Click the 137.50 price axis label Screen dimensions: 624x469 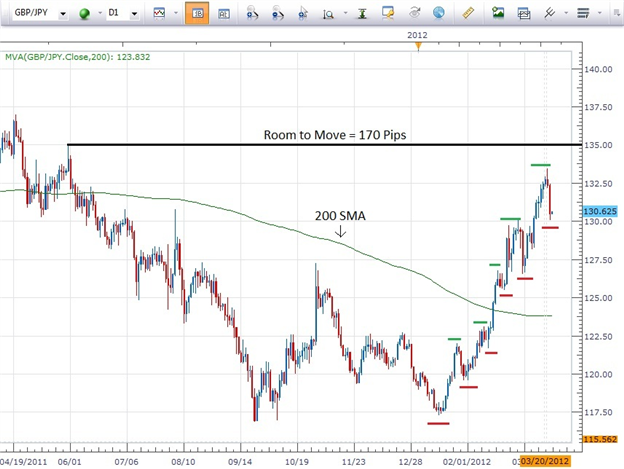[x=598, y=107]
